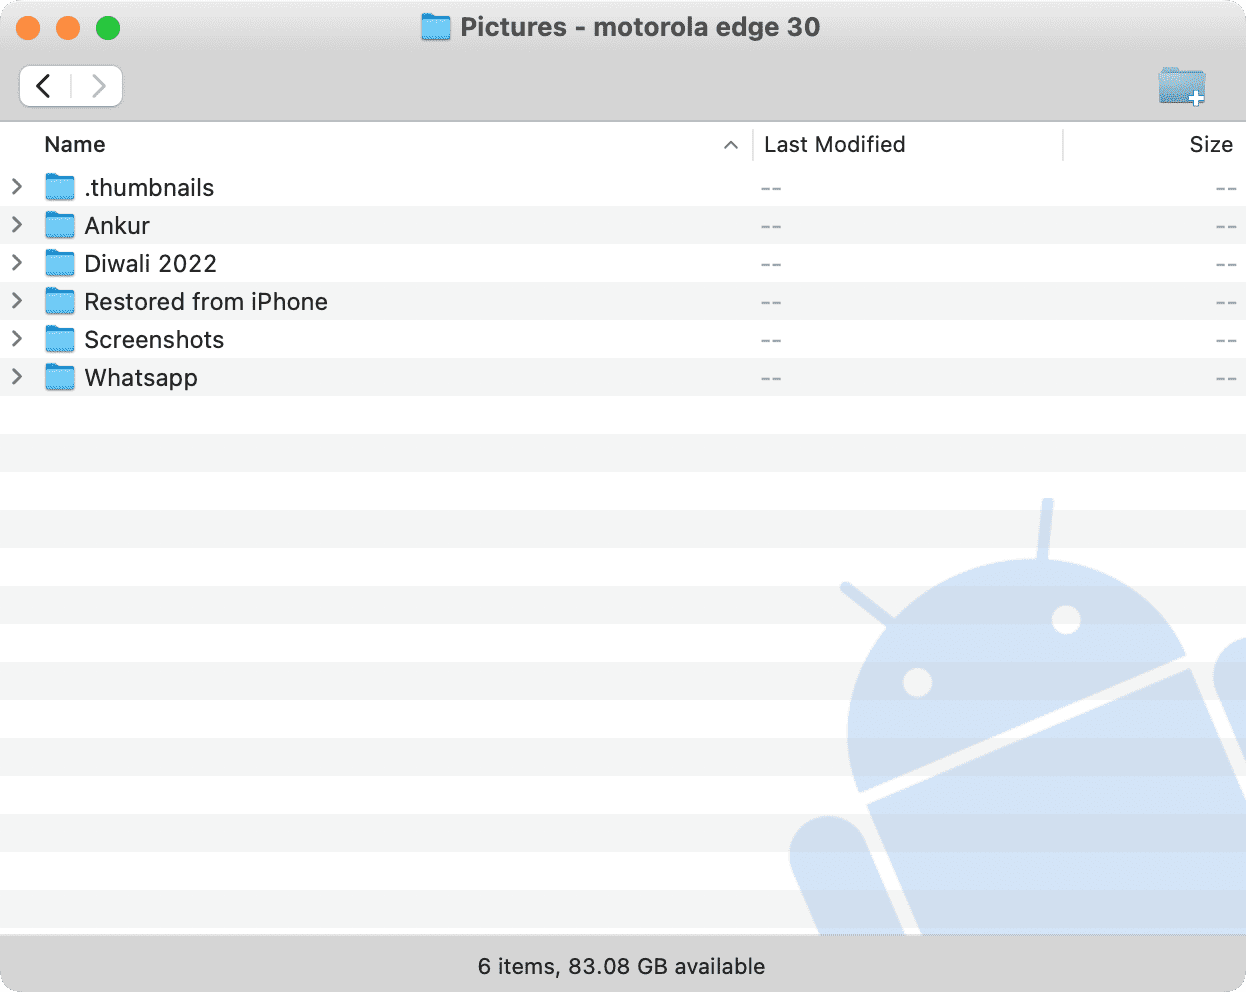The height and width of the screenshot is (992, 1246).
Task: Expand the Restored from iPhone folder
Action: tap(17, 301)
